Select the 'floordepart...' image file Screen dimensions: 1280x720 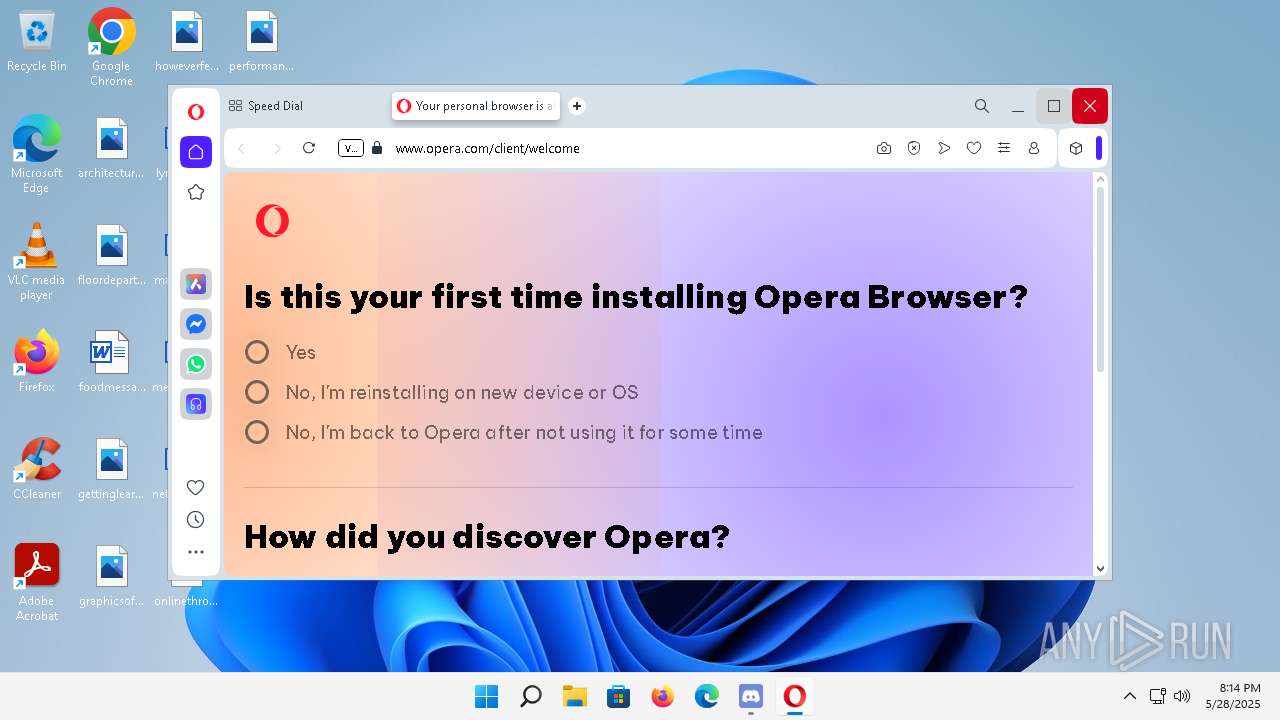(111, 255)
